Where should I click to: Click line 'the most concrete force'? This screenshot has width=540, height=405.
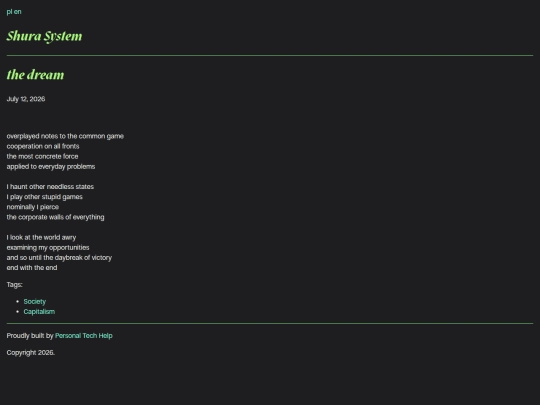pos(42,156)
